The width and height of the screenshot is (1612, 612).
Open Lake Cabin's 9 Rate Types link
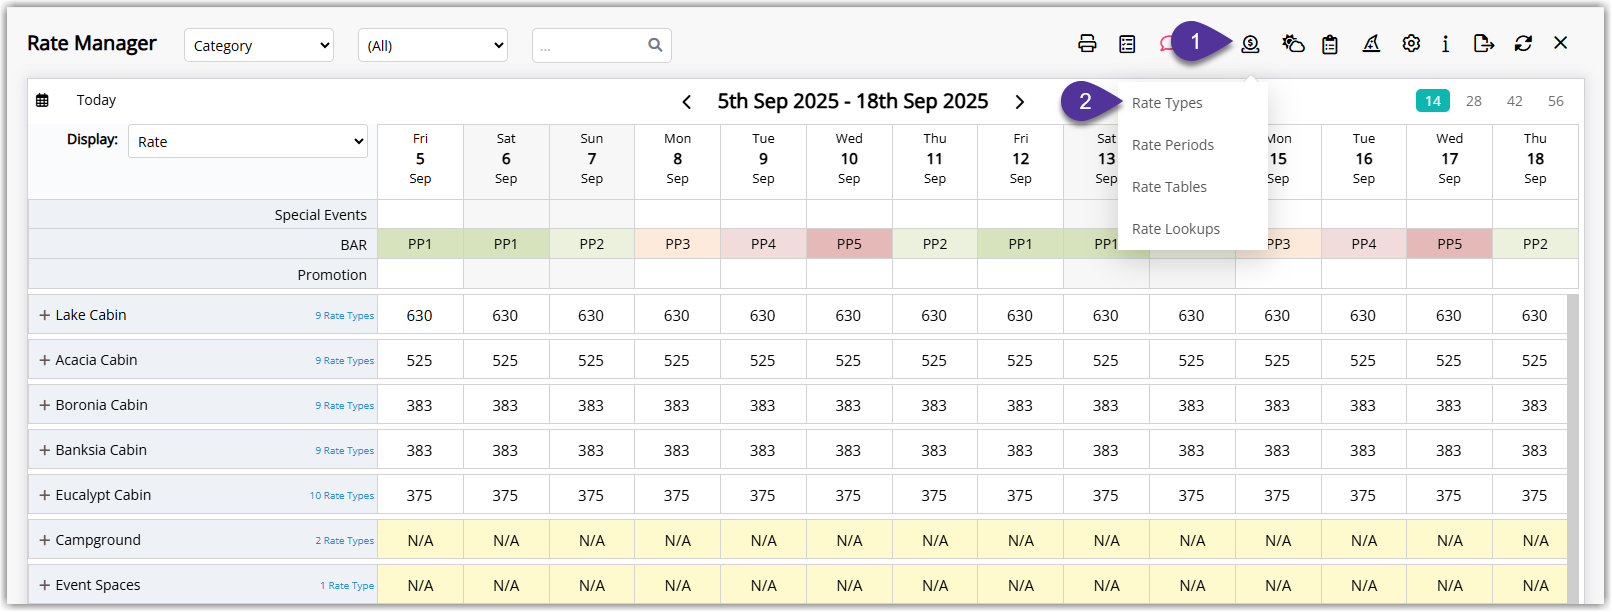coord(345,316)
